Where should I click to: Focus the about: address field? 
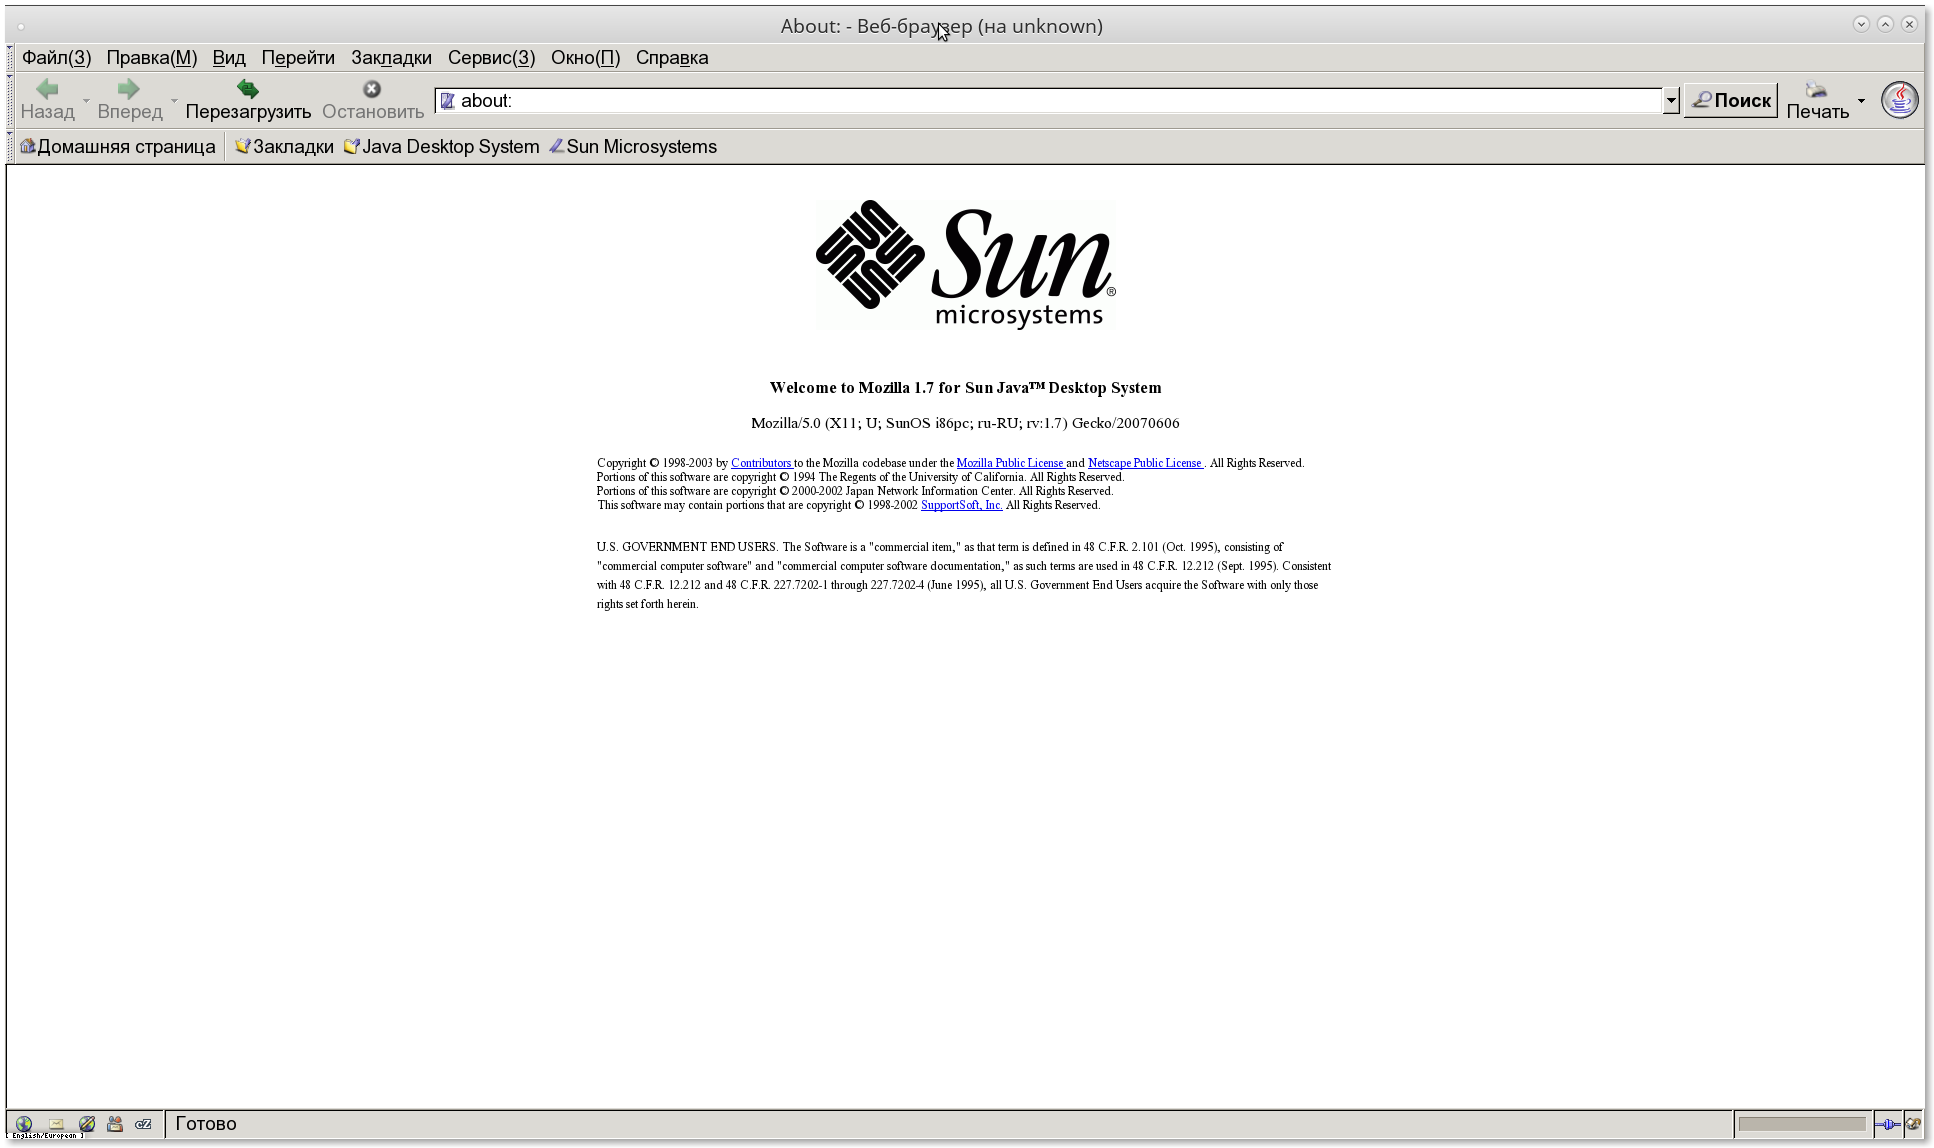(x=1050, y=100)
